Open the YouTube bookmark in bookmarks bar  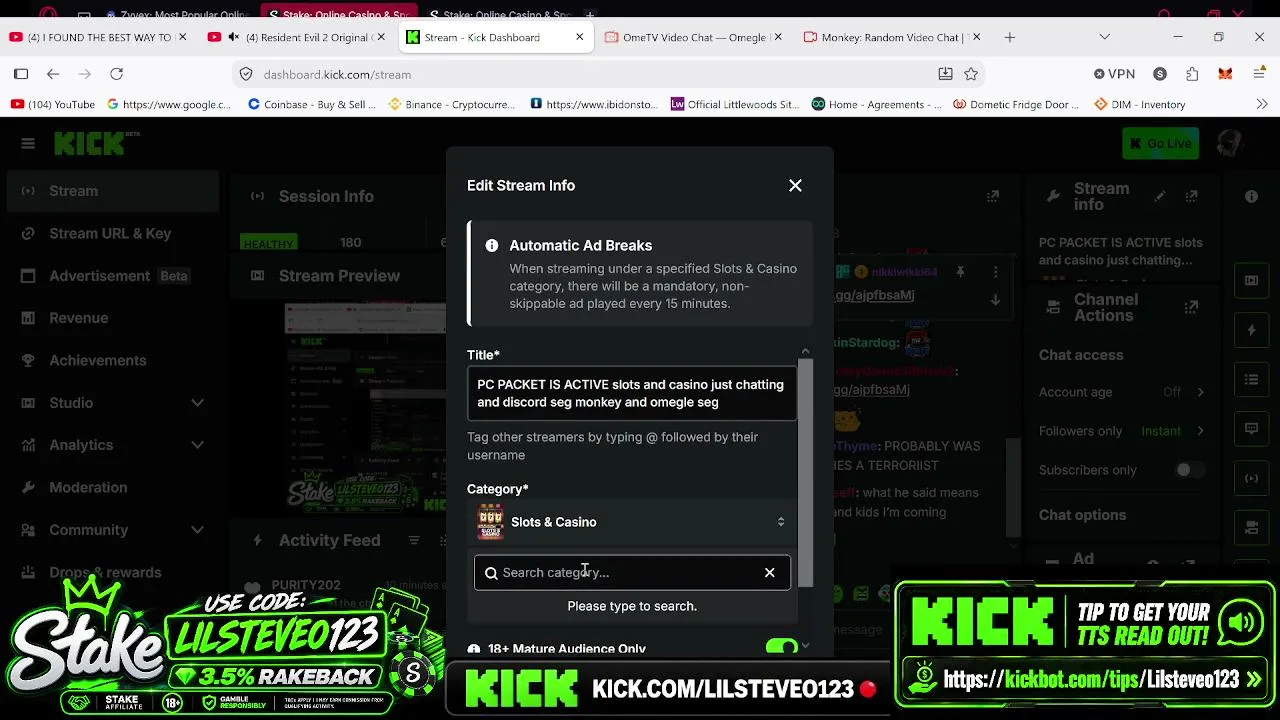point(53,104)
